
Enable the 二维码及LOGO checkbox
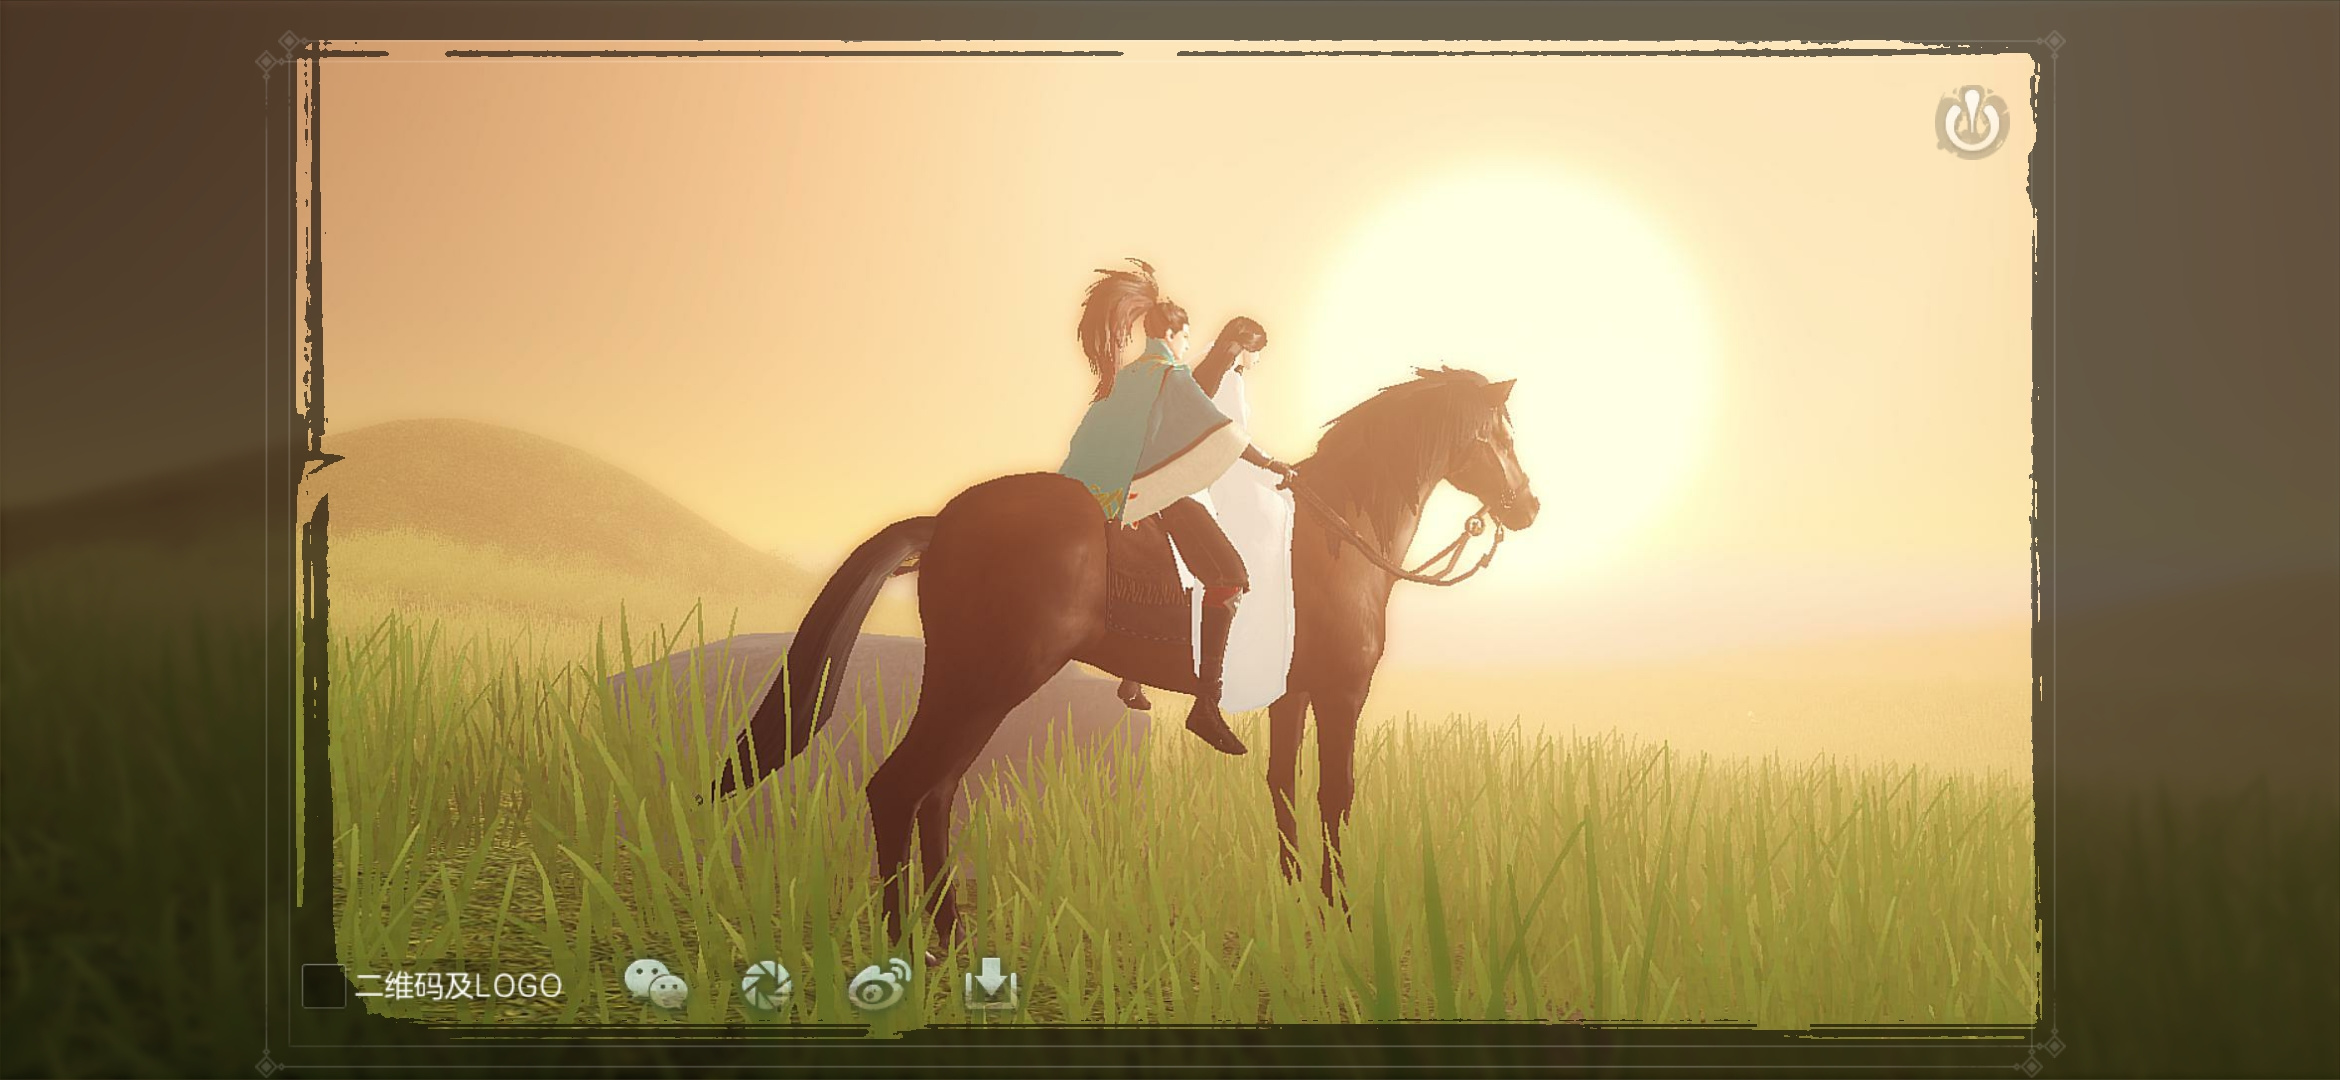coord(323,986)
